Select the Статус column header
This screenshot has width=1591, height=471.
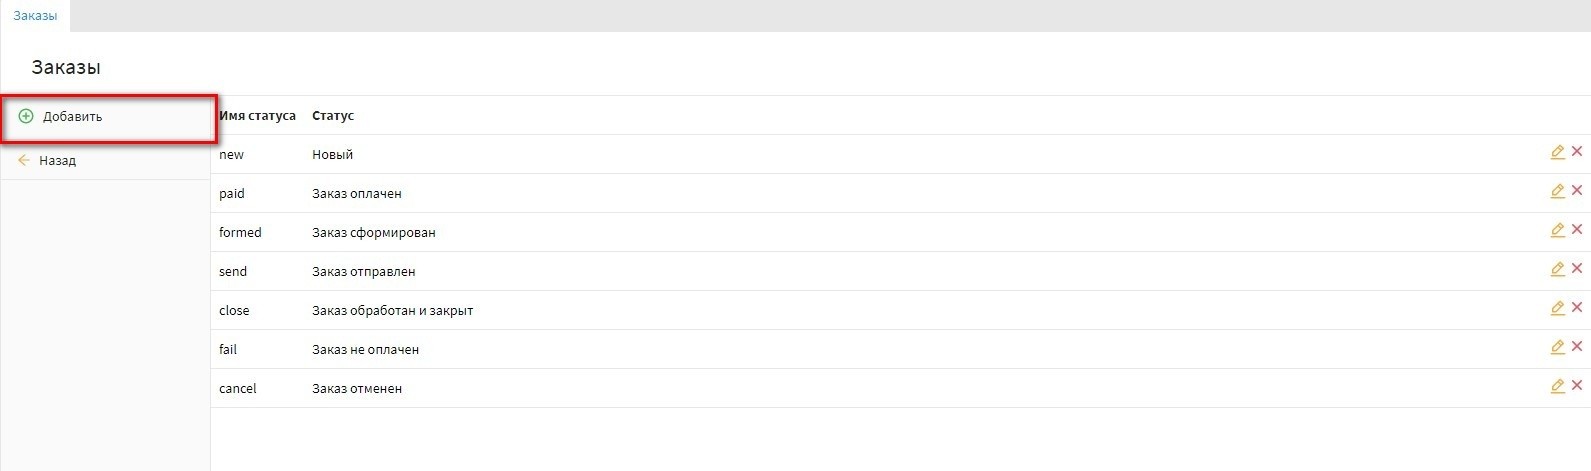333,116
